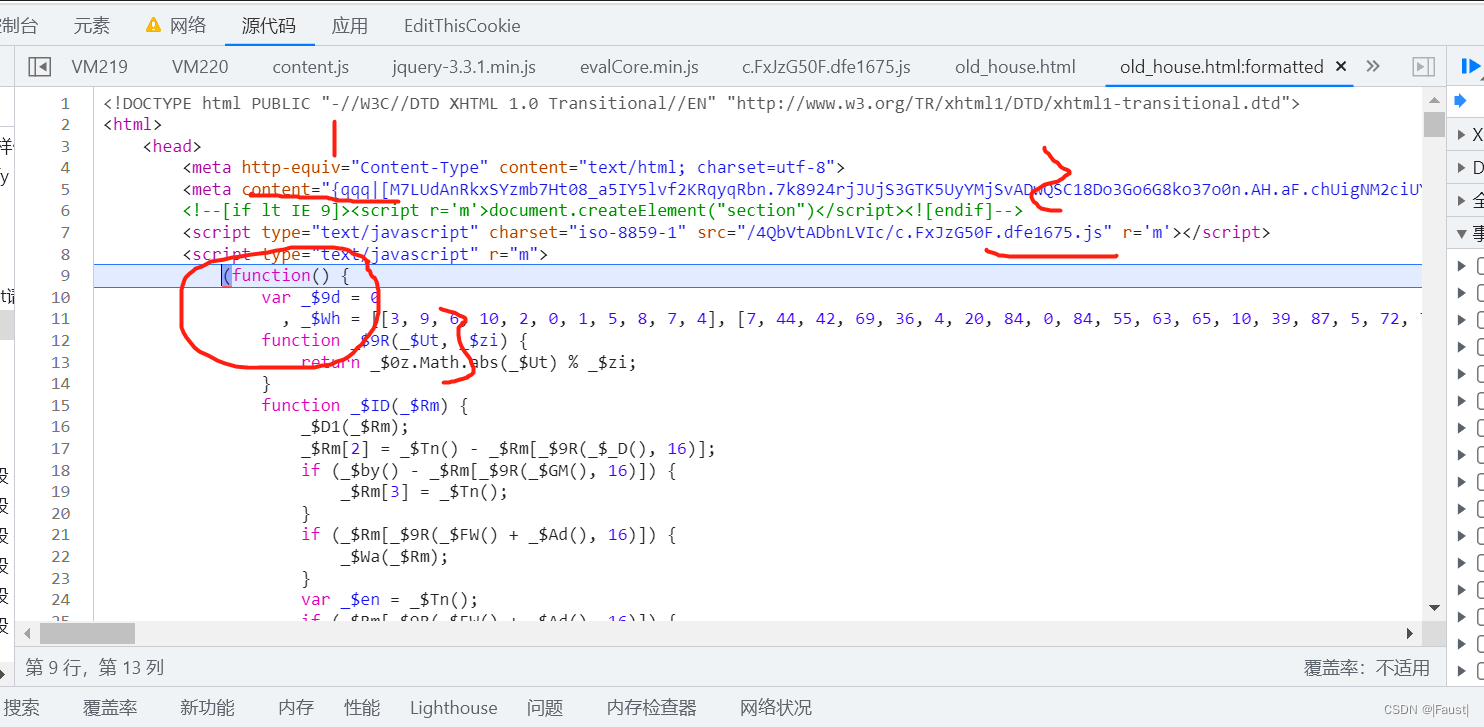
Task: Expand the X section in debugger sidebar
Action: click(x=1460, y=135)
